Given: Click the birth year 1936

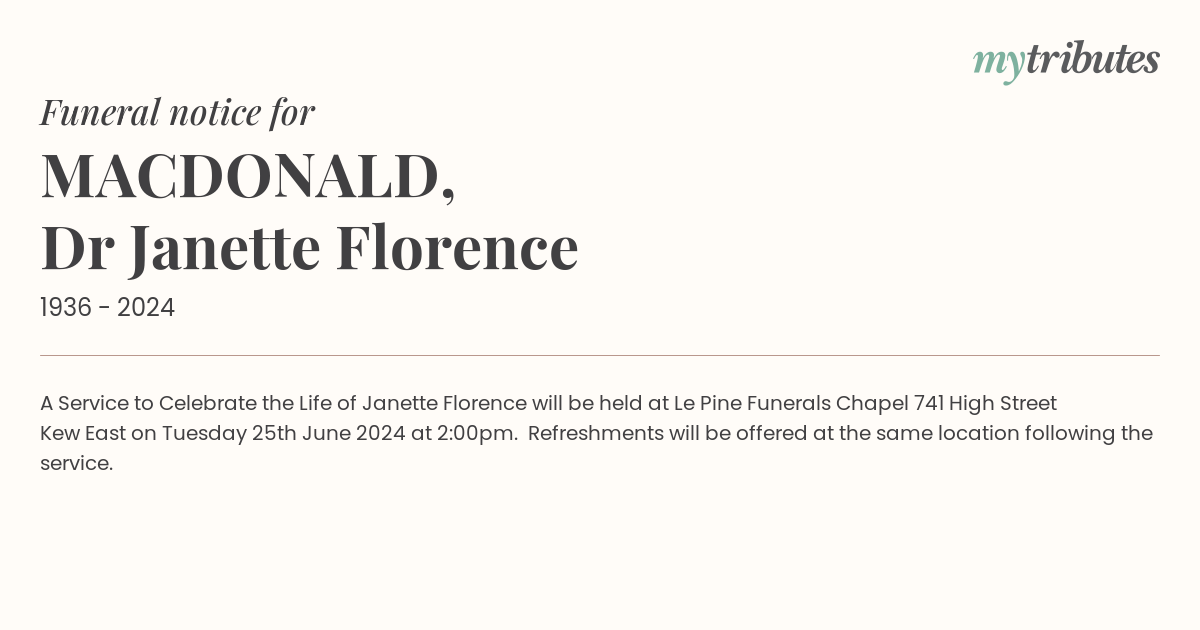Looking at the screenshot, I should pos(66,308).
